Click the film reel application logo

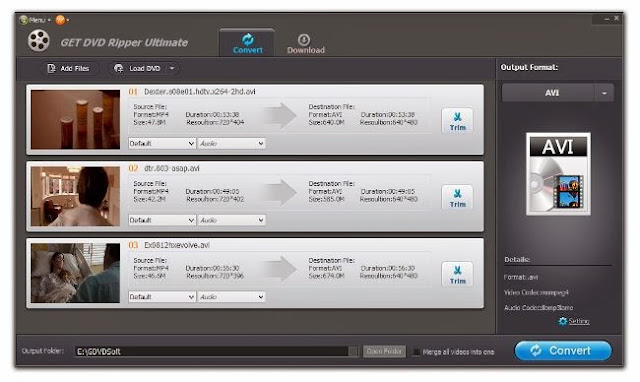tap(38, 40)
